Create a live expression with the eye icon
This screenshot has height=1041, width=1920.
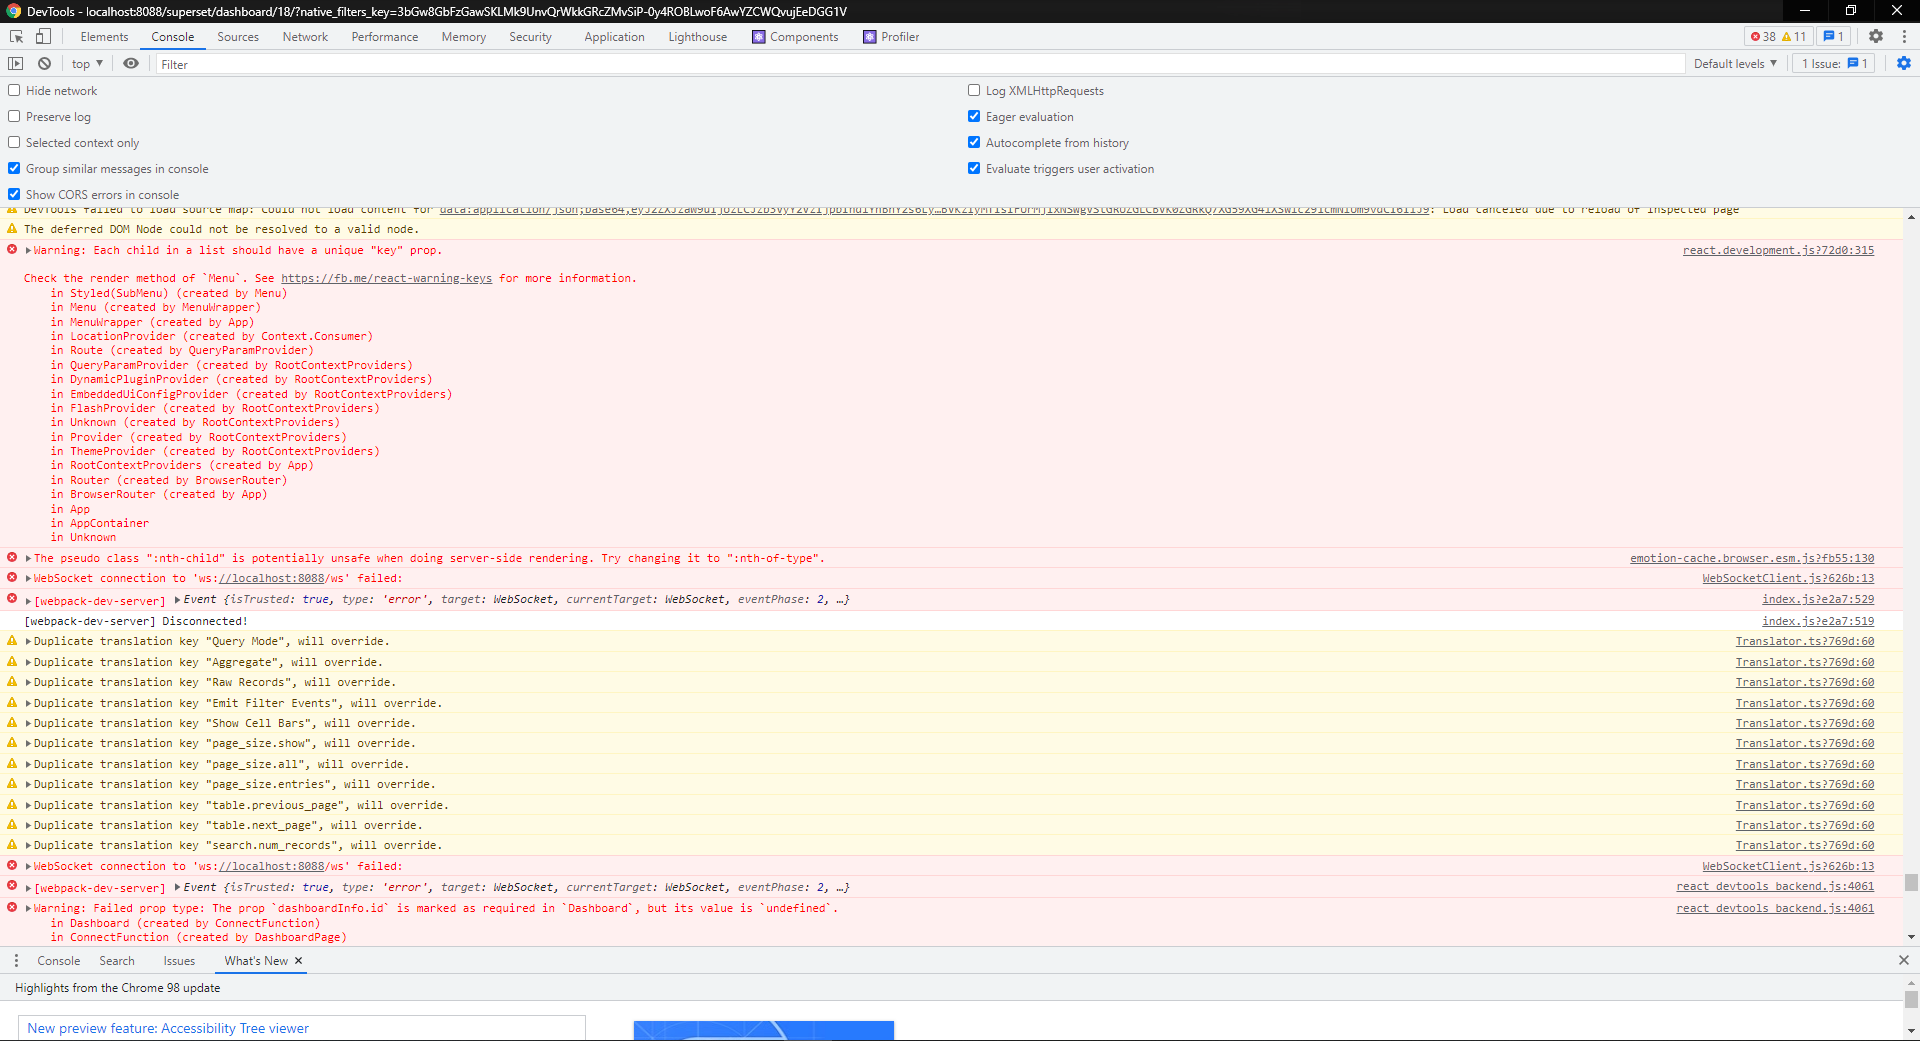point(131,63)
